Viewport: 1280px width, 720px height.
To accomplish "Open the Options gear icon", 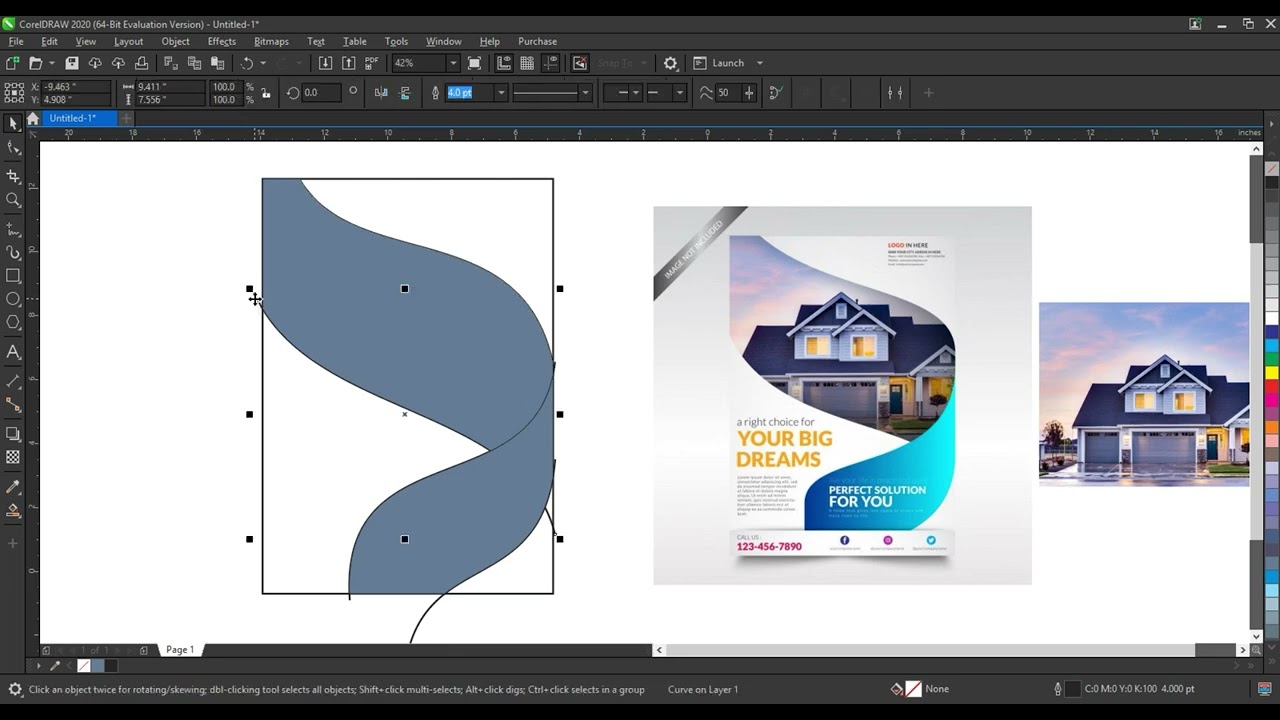I will tap(670, 63).
